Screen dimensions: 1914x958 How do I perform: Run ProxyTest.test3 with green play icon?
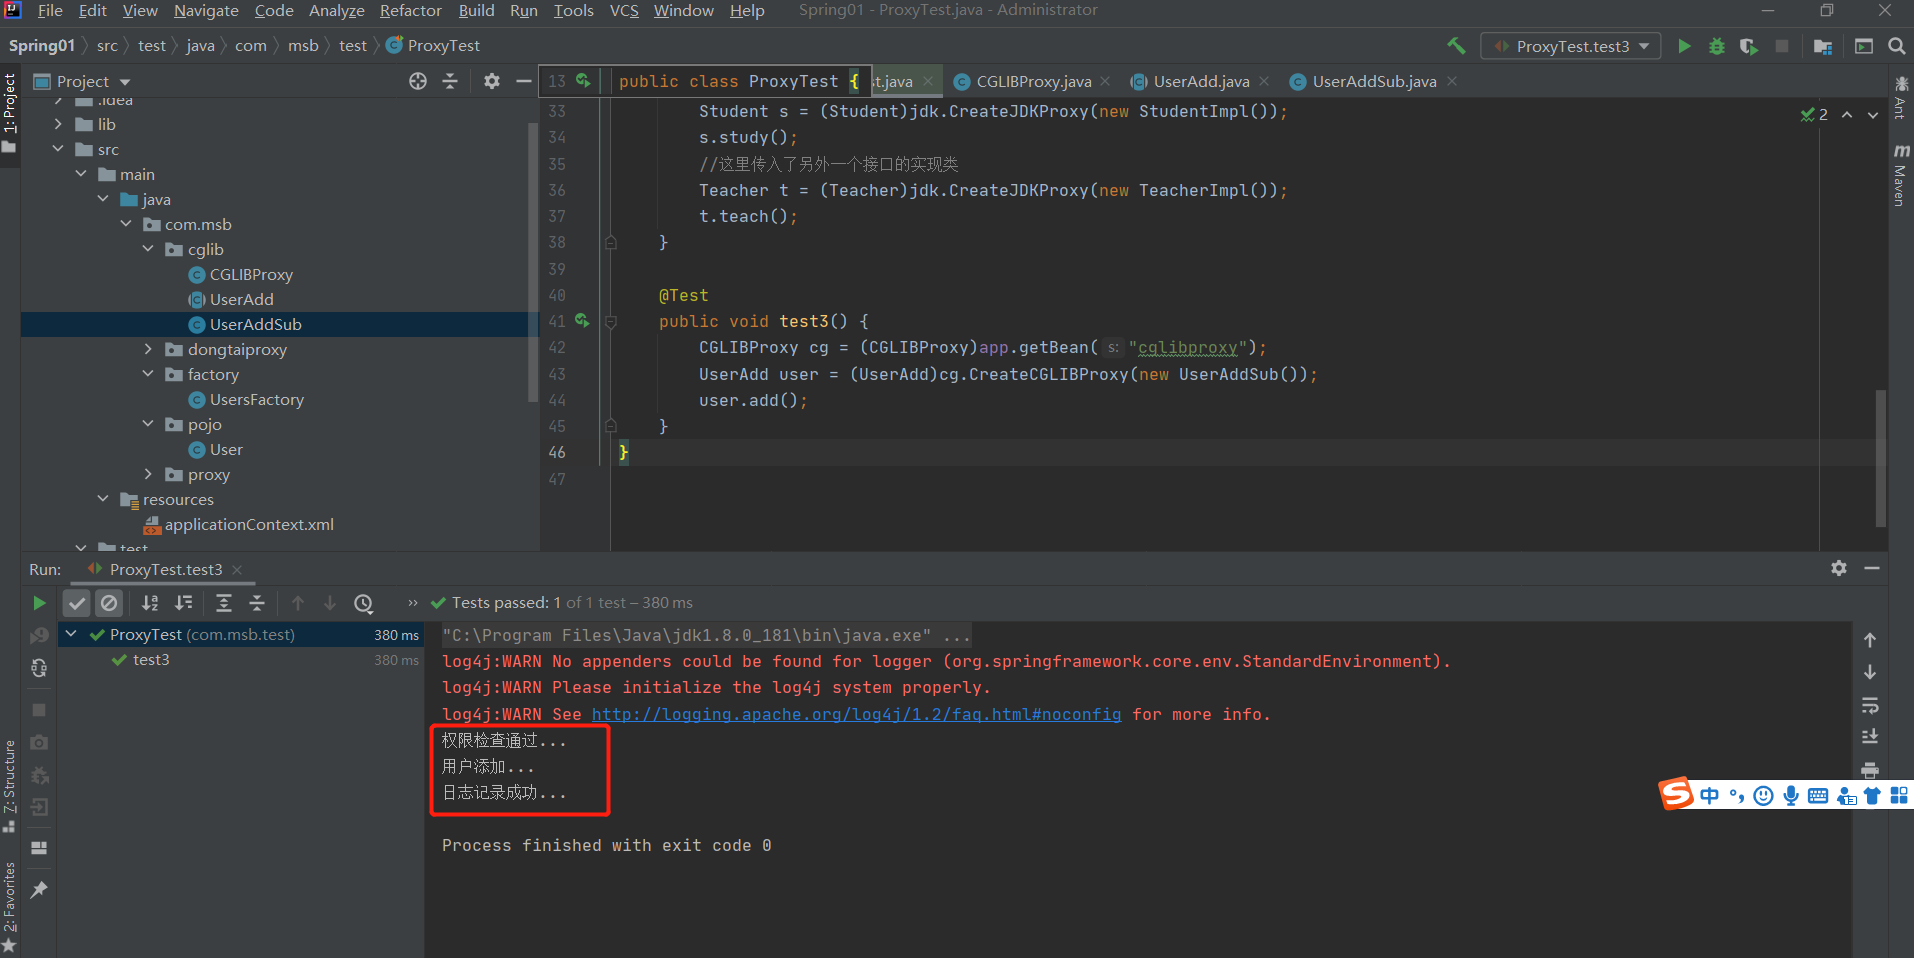[1684, 46]
